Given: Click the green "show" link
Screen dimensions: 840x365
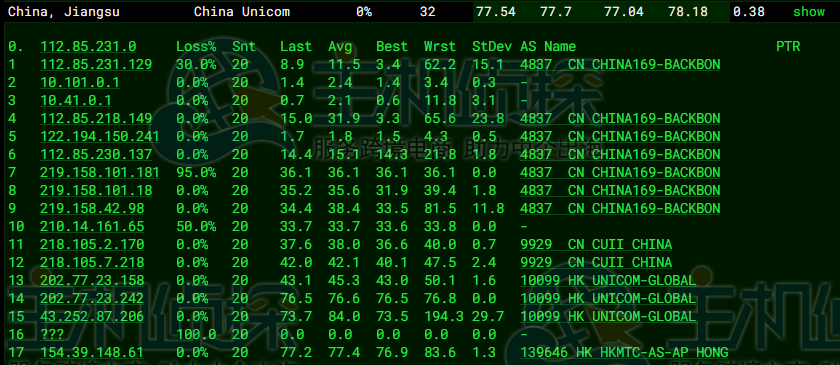Looking at the screenshot, I should point(809,11).
